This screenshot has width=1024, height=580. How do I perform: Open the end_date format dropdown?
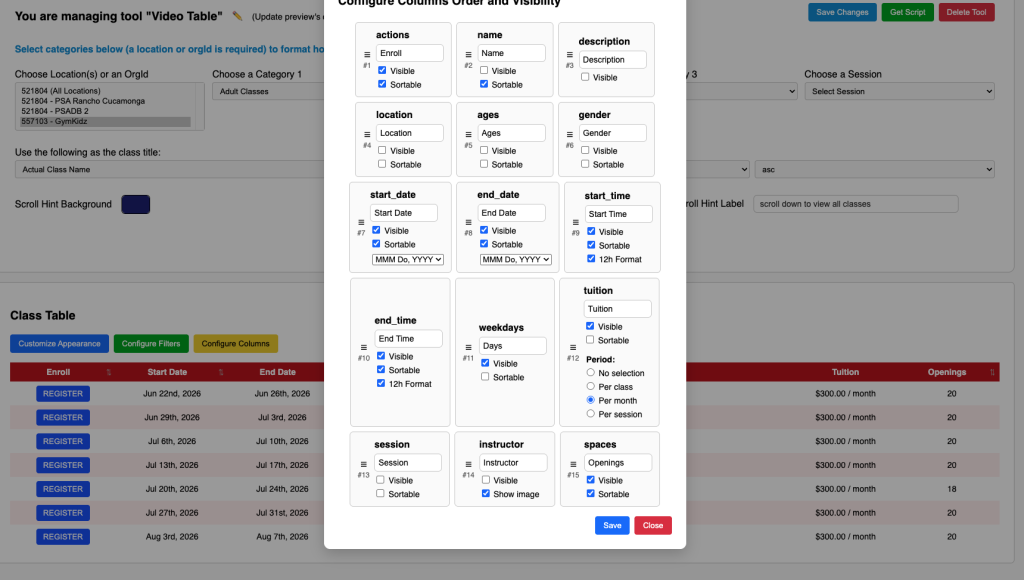point(515,259)
